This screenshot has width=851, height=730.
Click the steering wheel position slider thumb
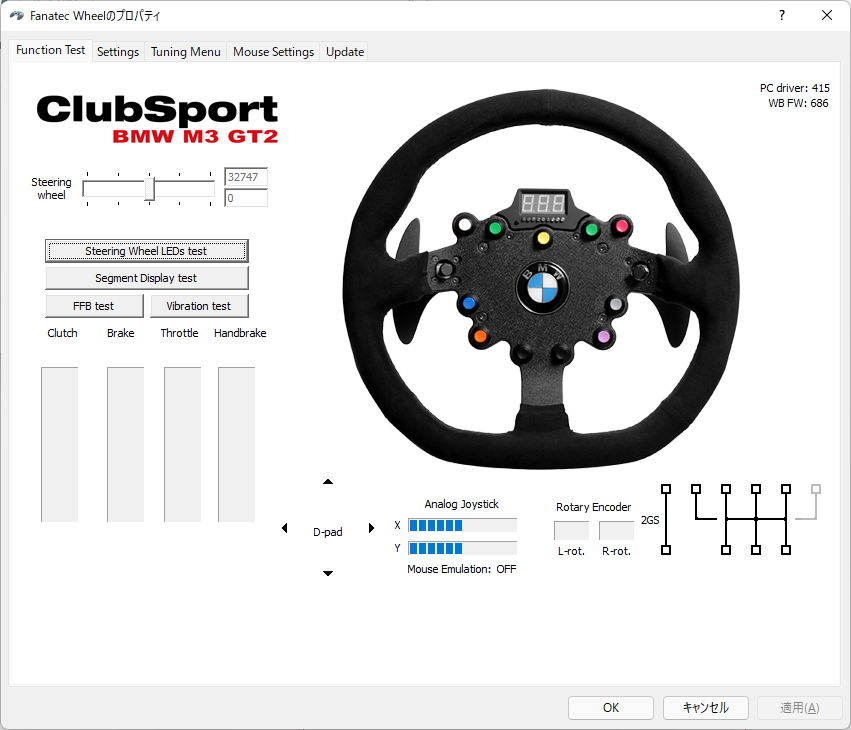tap(149, 188)
